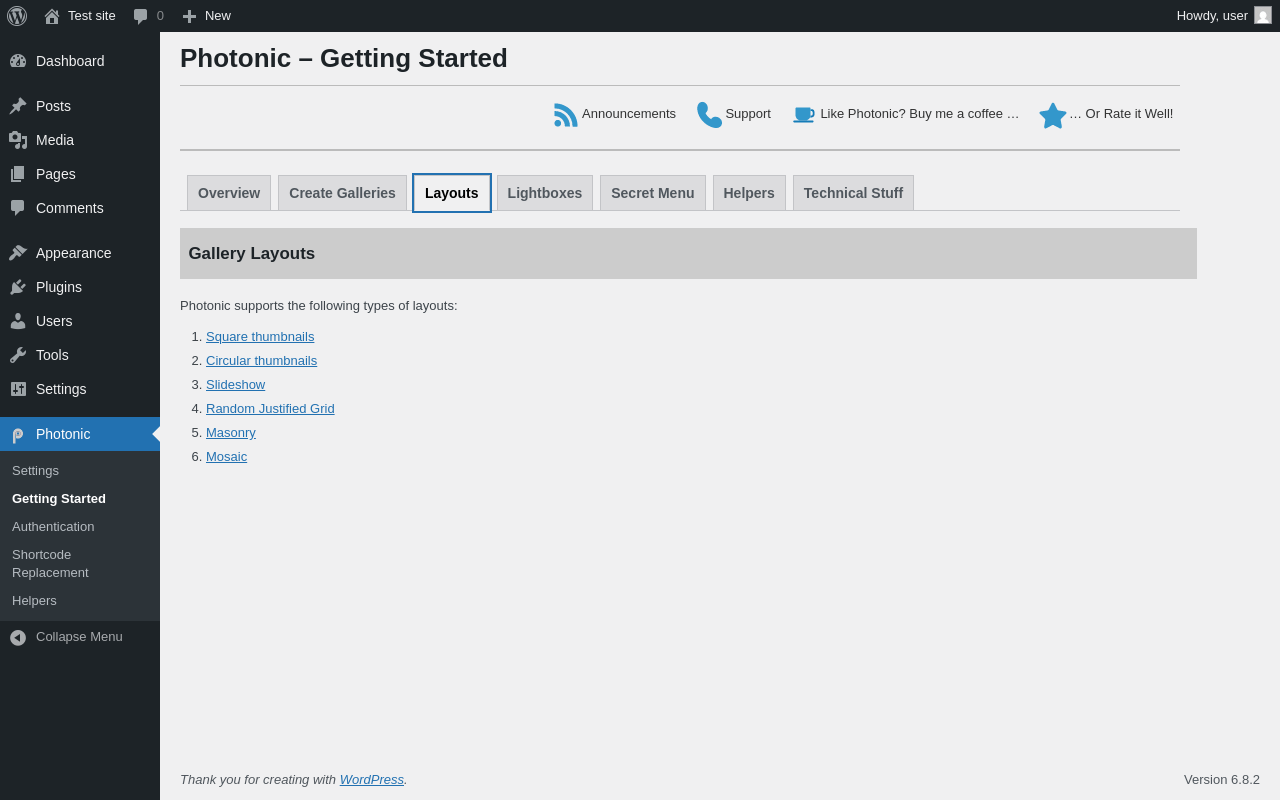Click the Pages icon in sidebar
The width and height of the screenshot is (1280, 800).
tap(18, 174)
